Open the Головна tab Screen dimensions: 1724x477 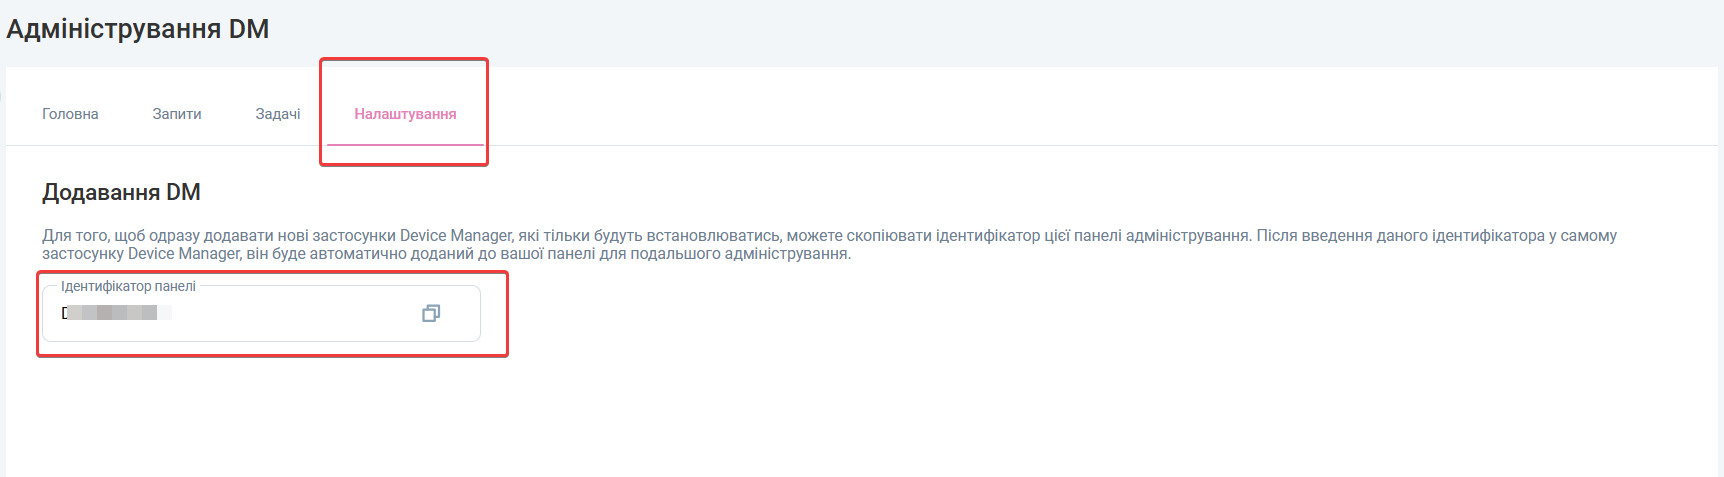70,114
